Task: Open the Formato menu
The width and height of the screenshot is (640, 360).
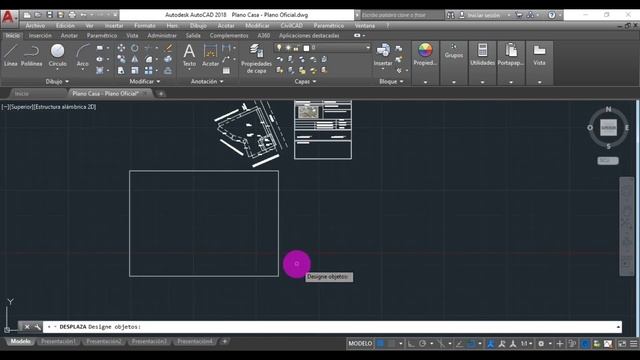Action: tap(145, 25)
